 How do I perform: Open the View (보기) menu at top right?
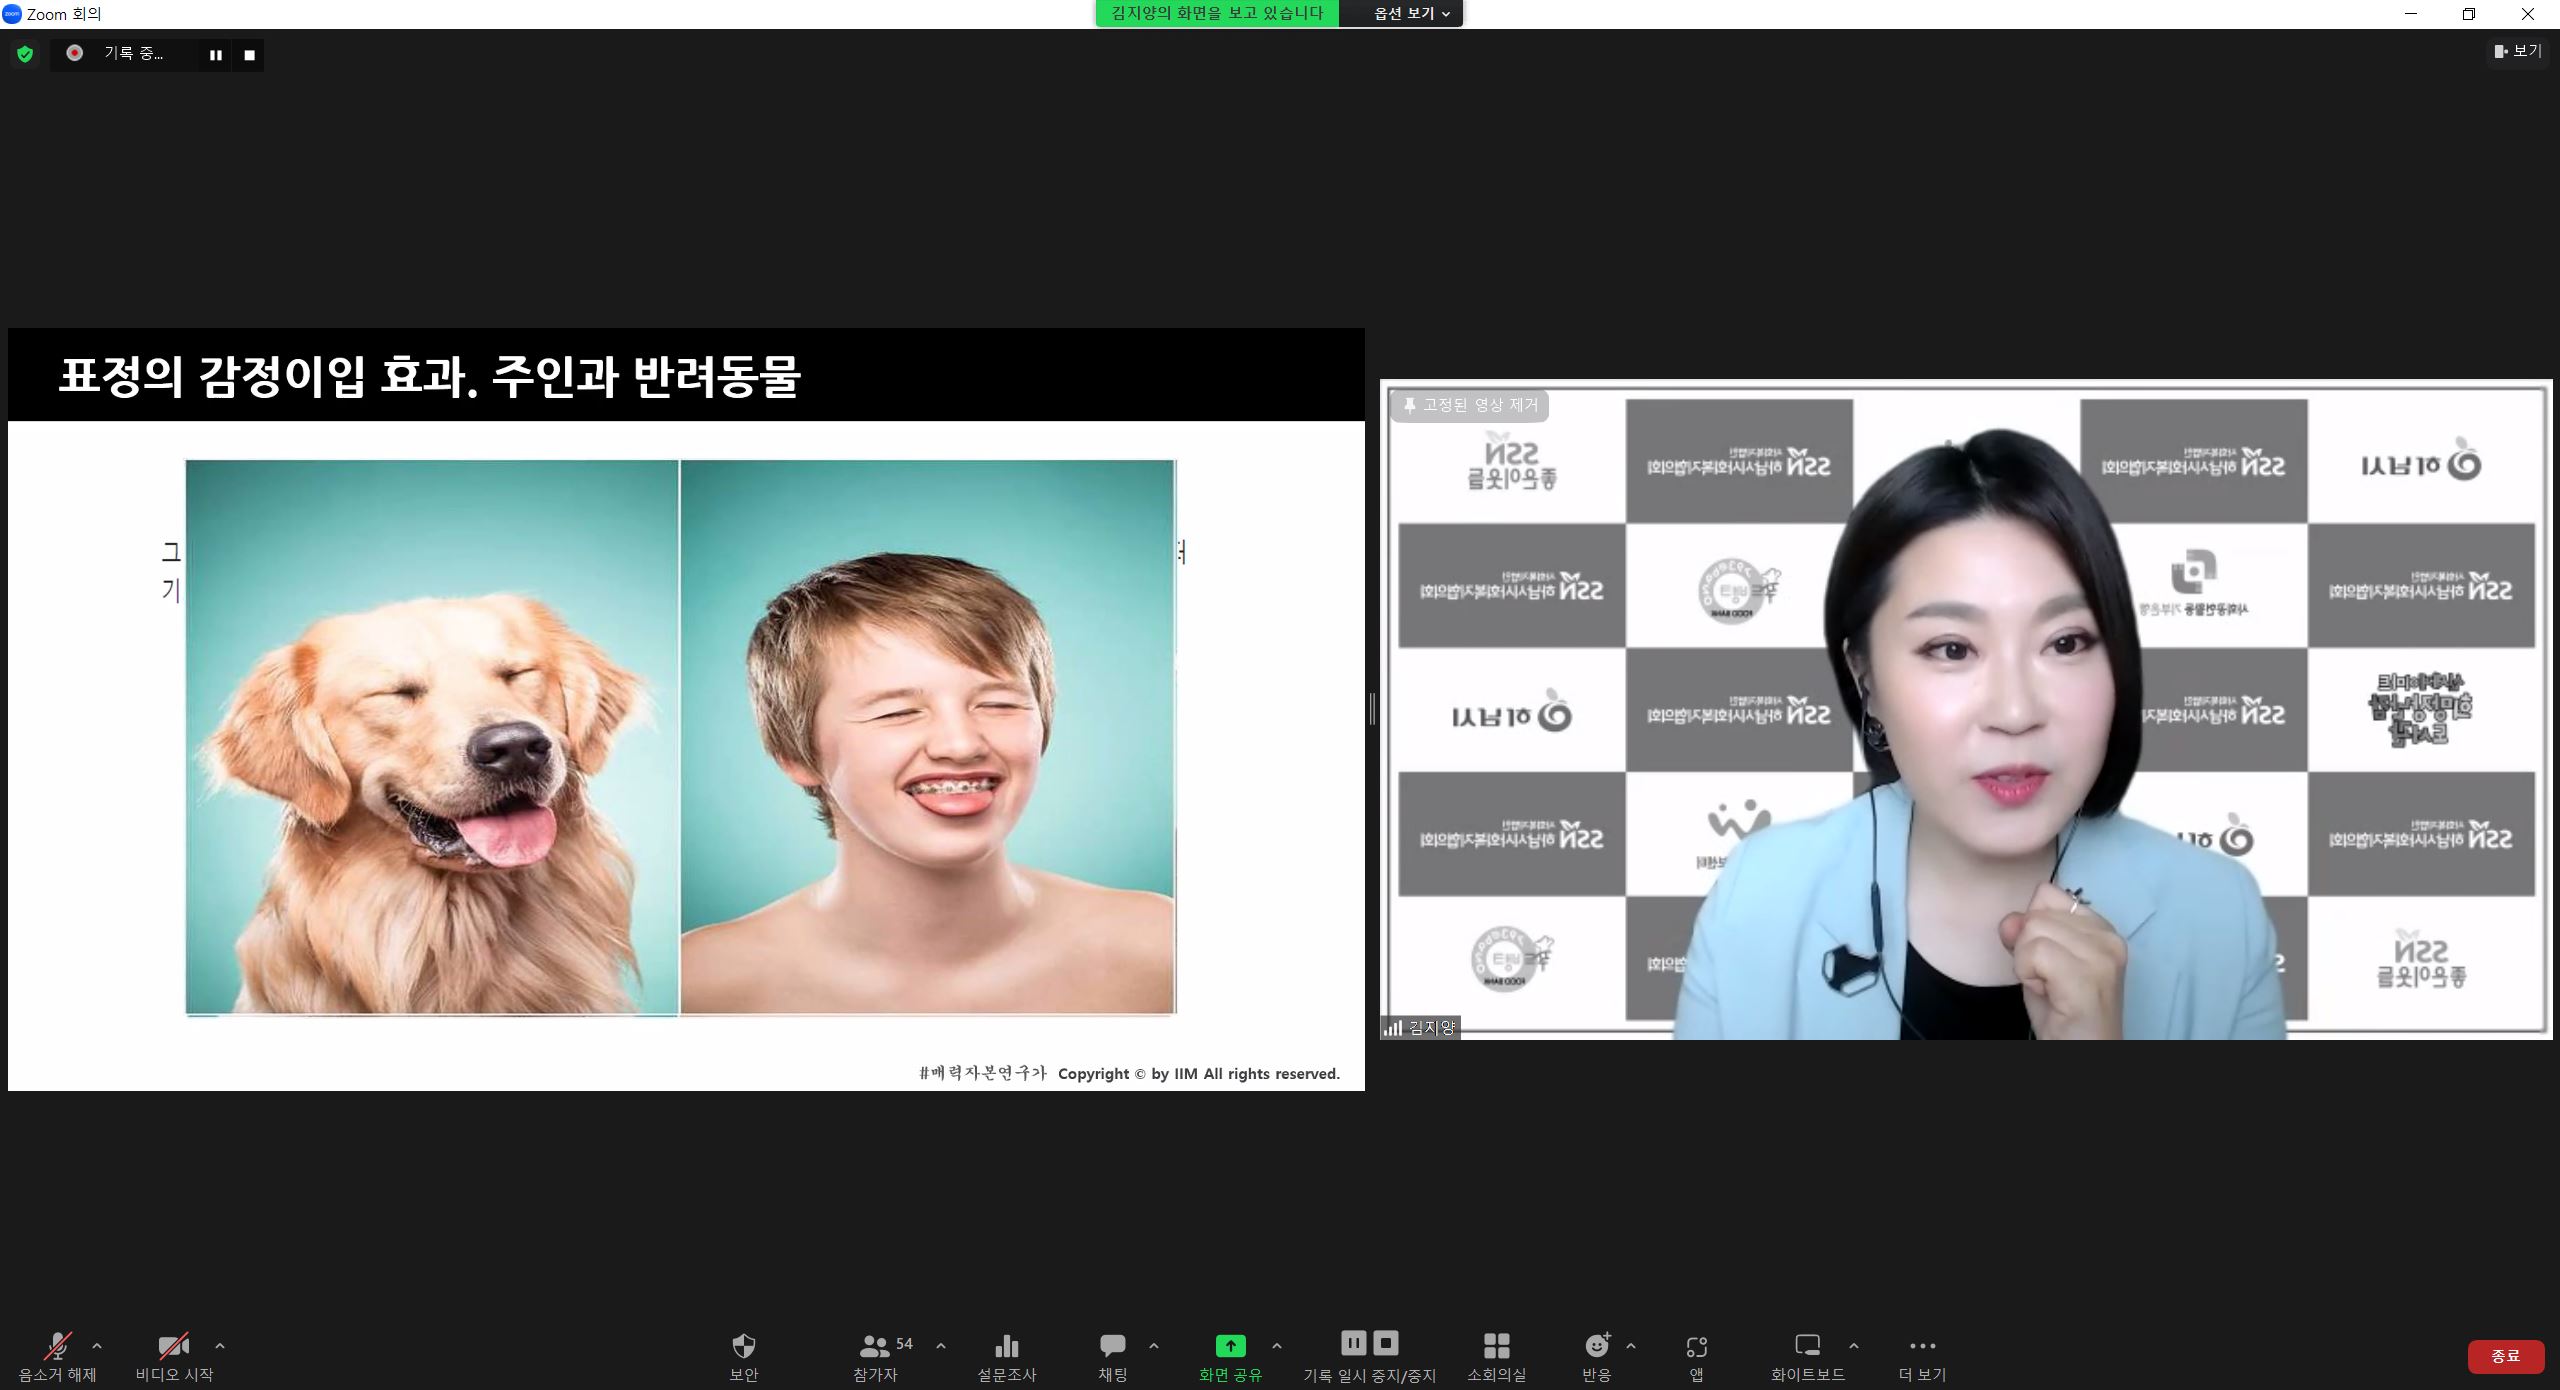[2517, 51]
